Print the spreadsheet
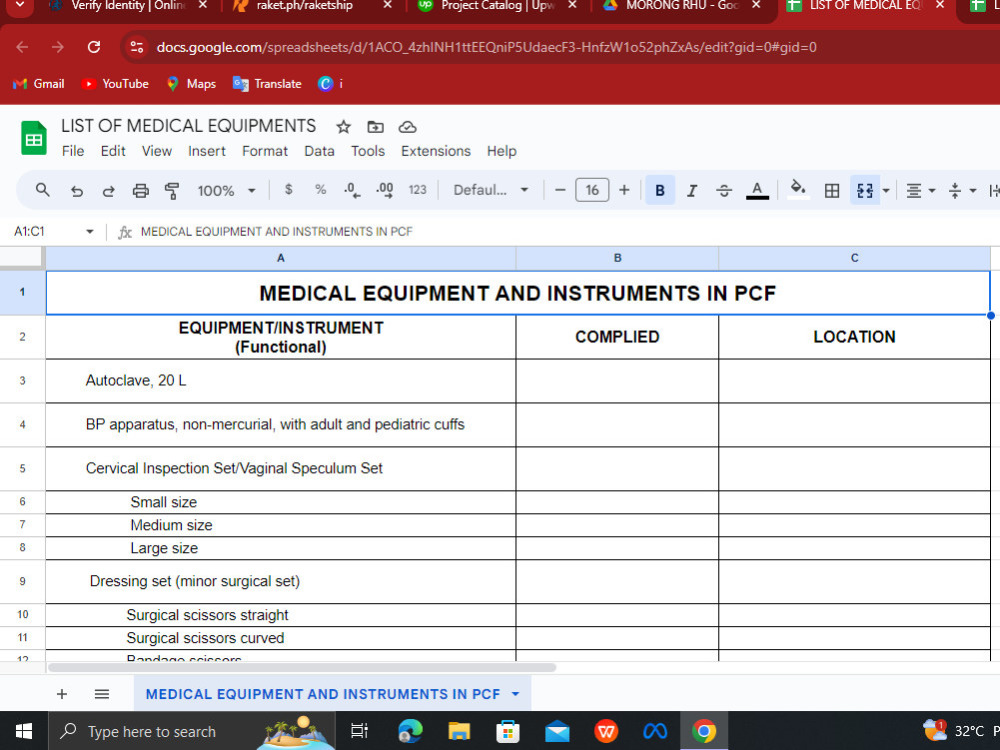Viewport: 1000px width, 750px height. click(140, 191)
